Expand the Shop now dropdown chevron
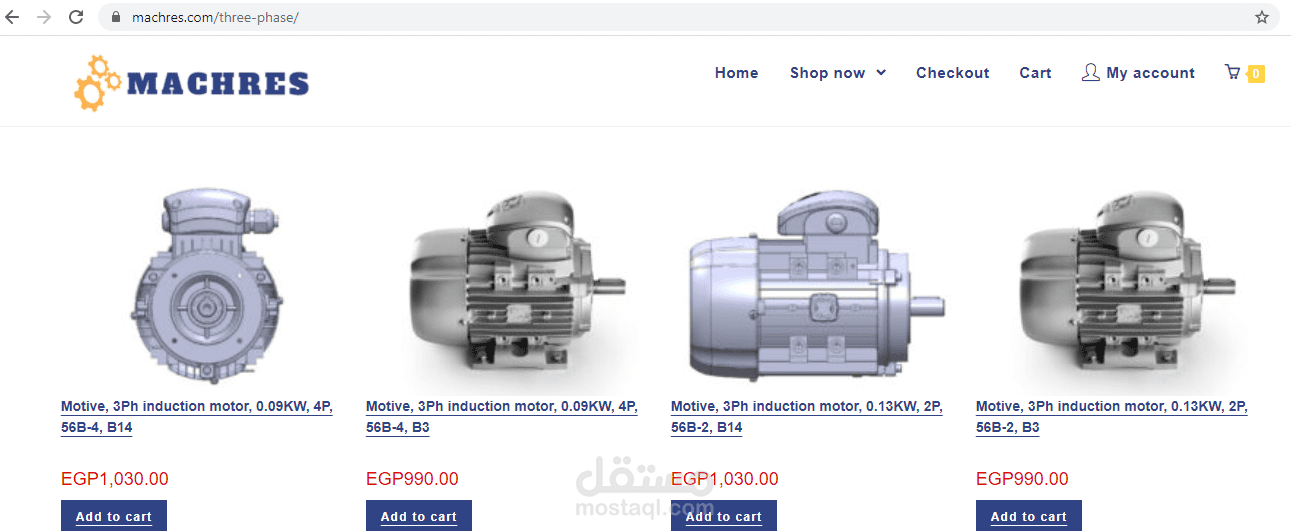Viewport: 1291px width, 531px height. [881, 73]
